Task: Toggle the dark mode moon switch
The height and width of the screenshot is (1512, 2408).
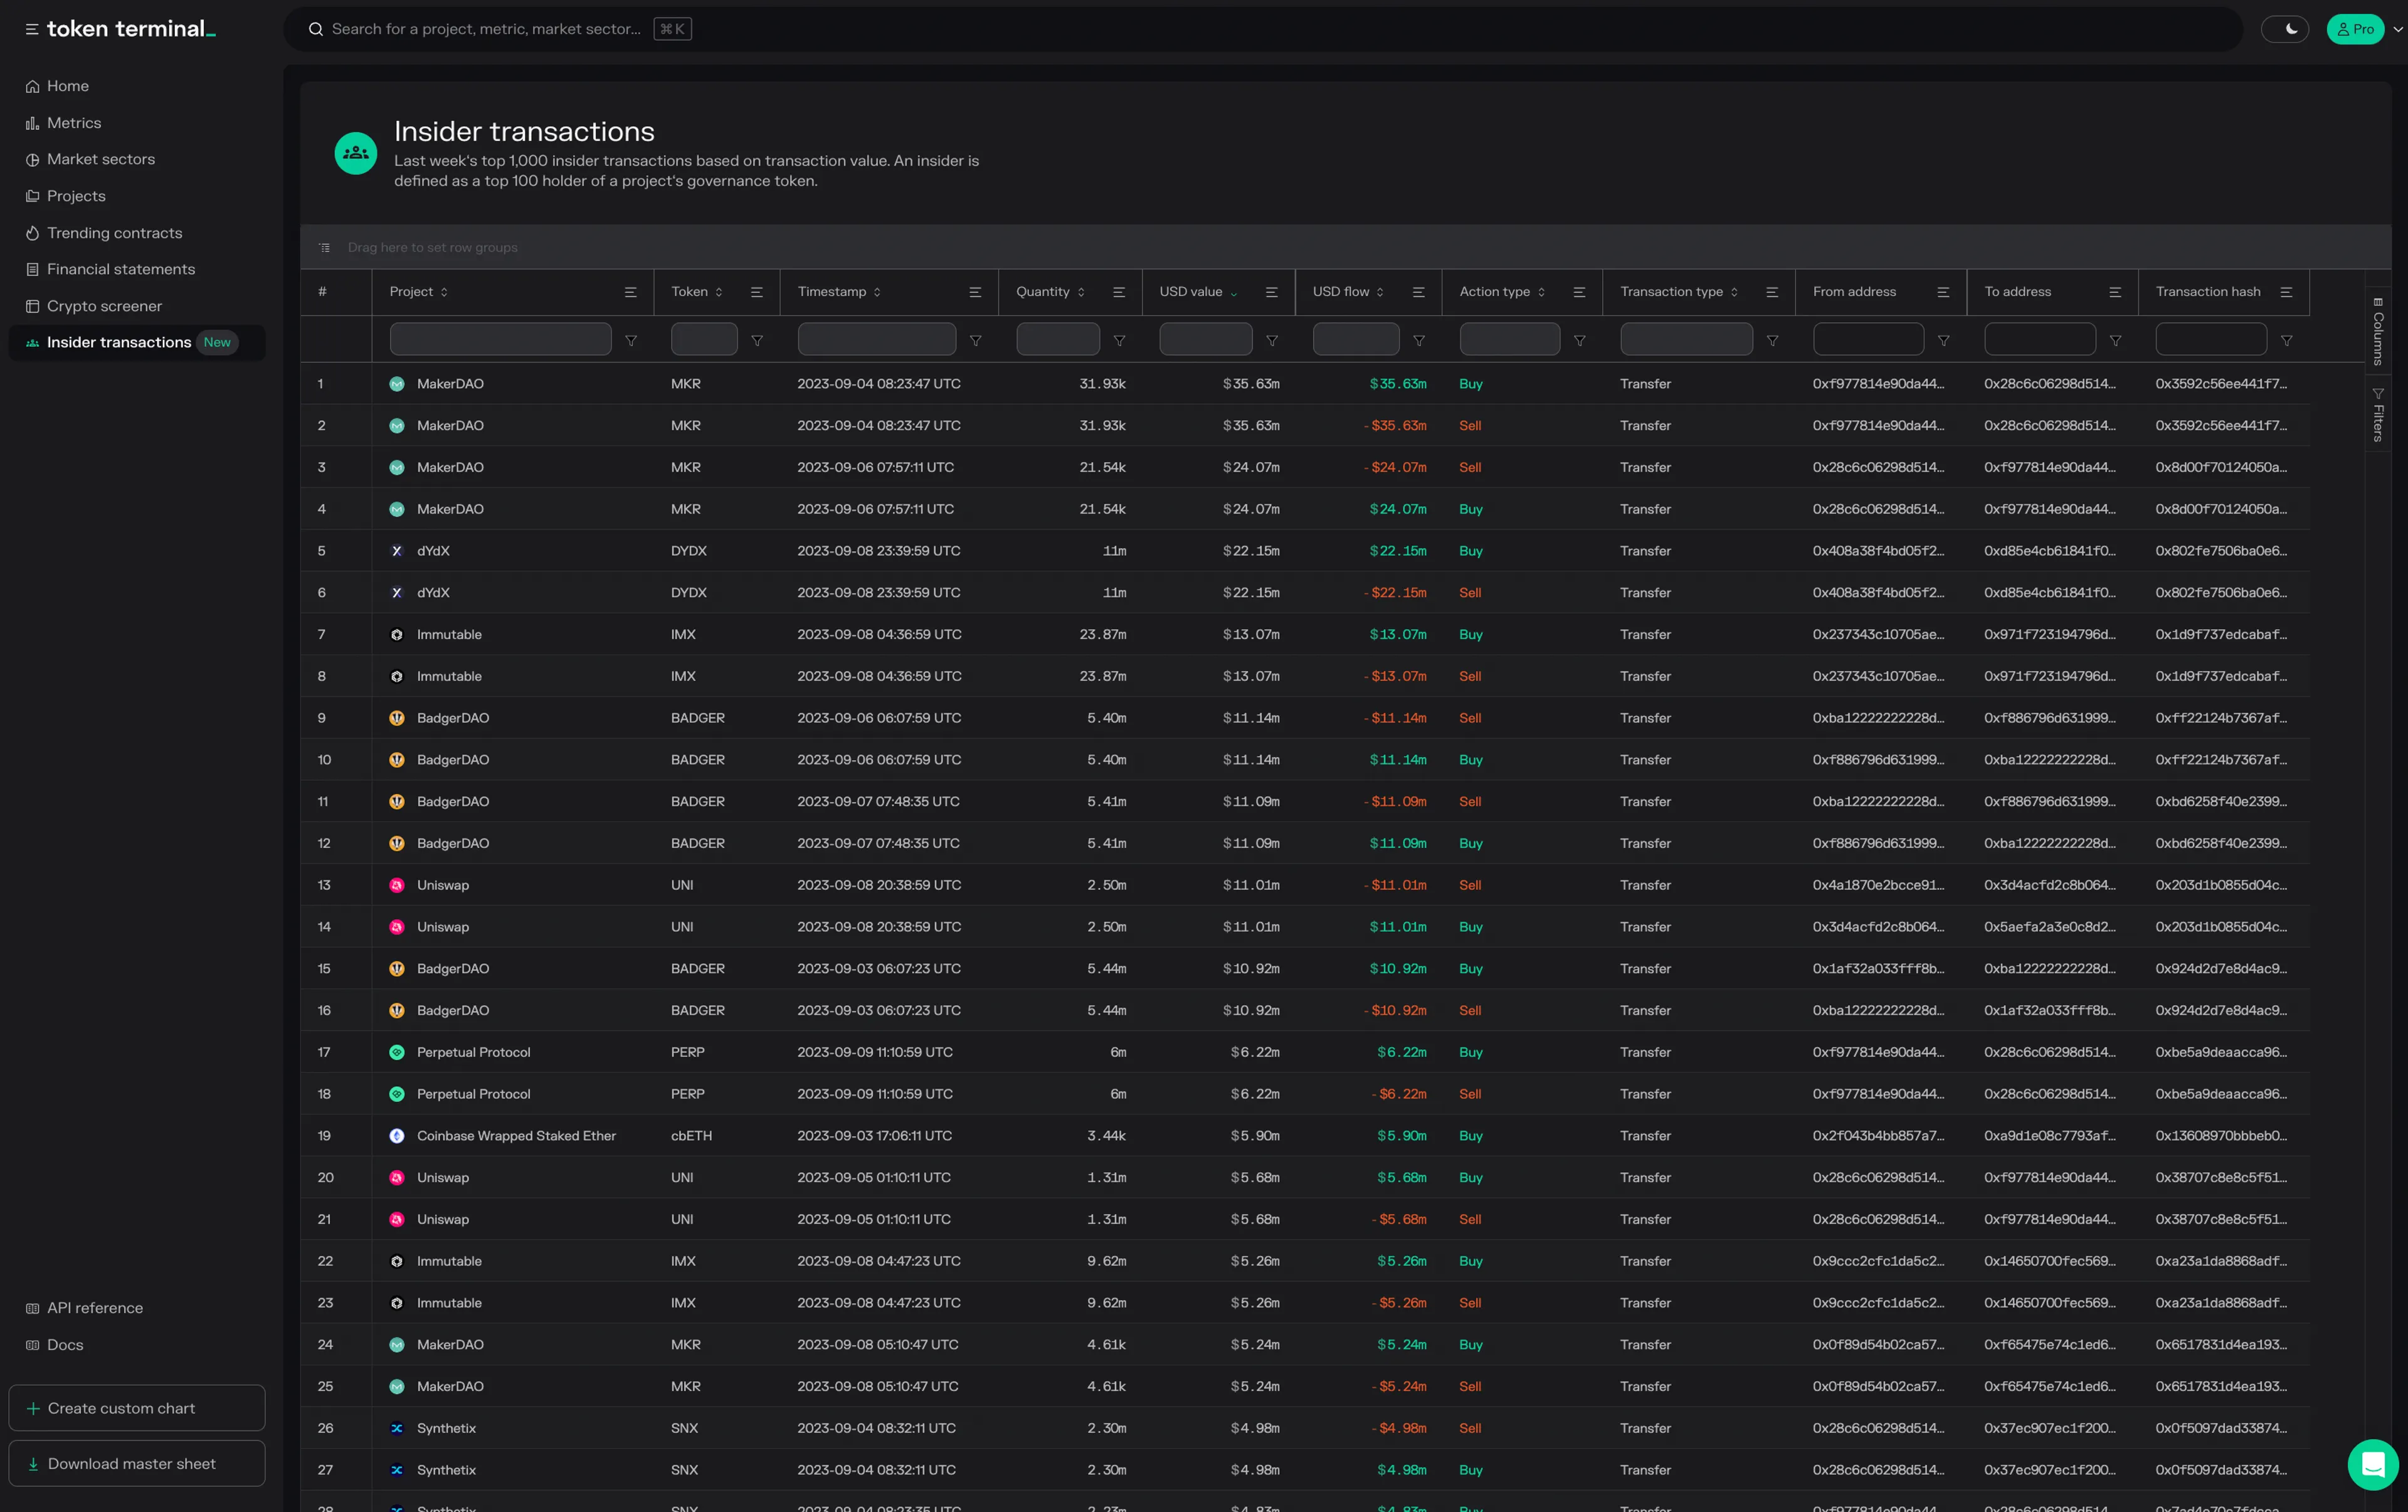Action: click(2284, 29)
